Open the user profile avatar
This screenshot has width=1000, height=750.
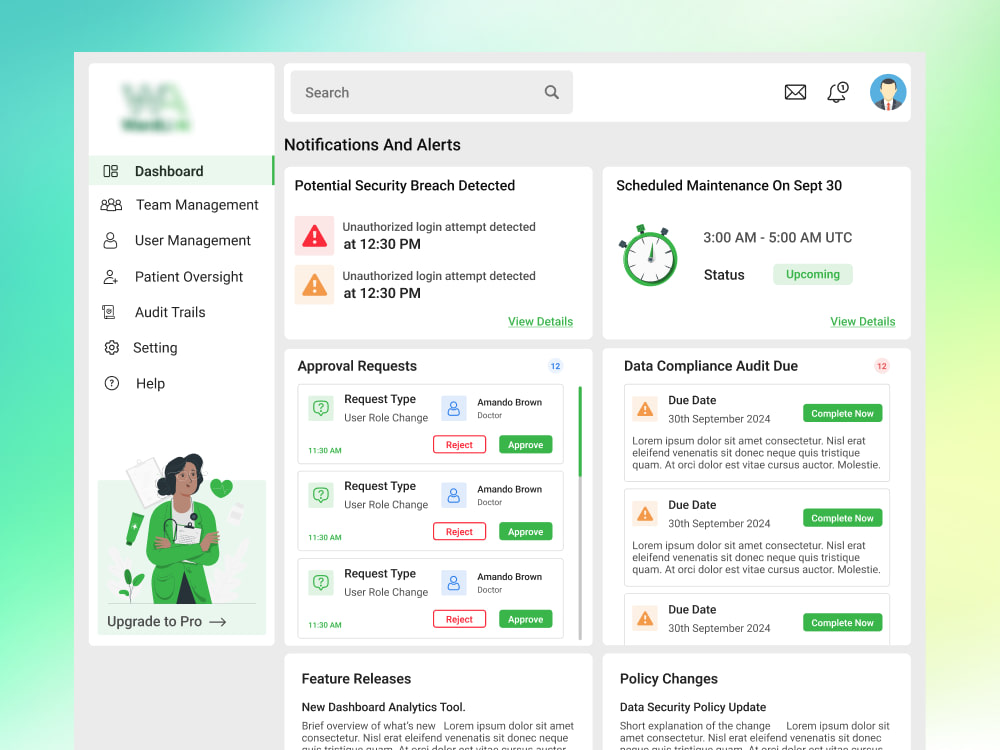tap(888, 92)
